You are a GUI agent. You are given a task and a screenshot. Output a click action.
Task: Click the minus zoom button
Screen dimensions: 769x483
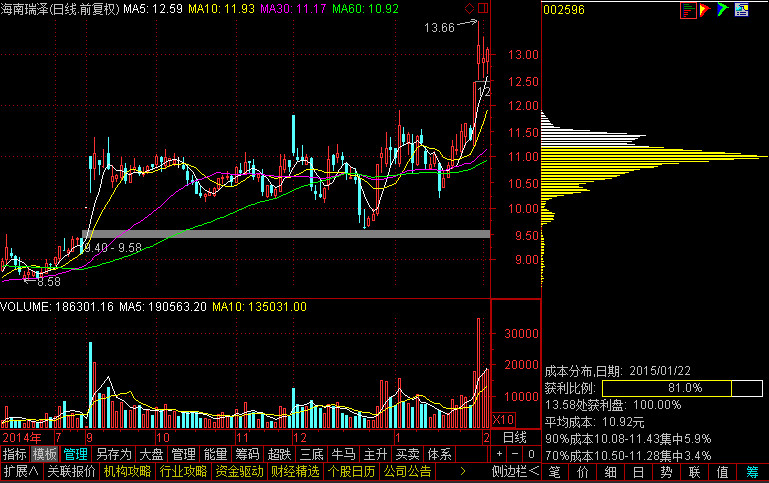pyautogui.click(x=516, y=454)
